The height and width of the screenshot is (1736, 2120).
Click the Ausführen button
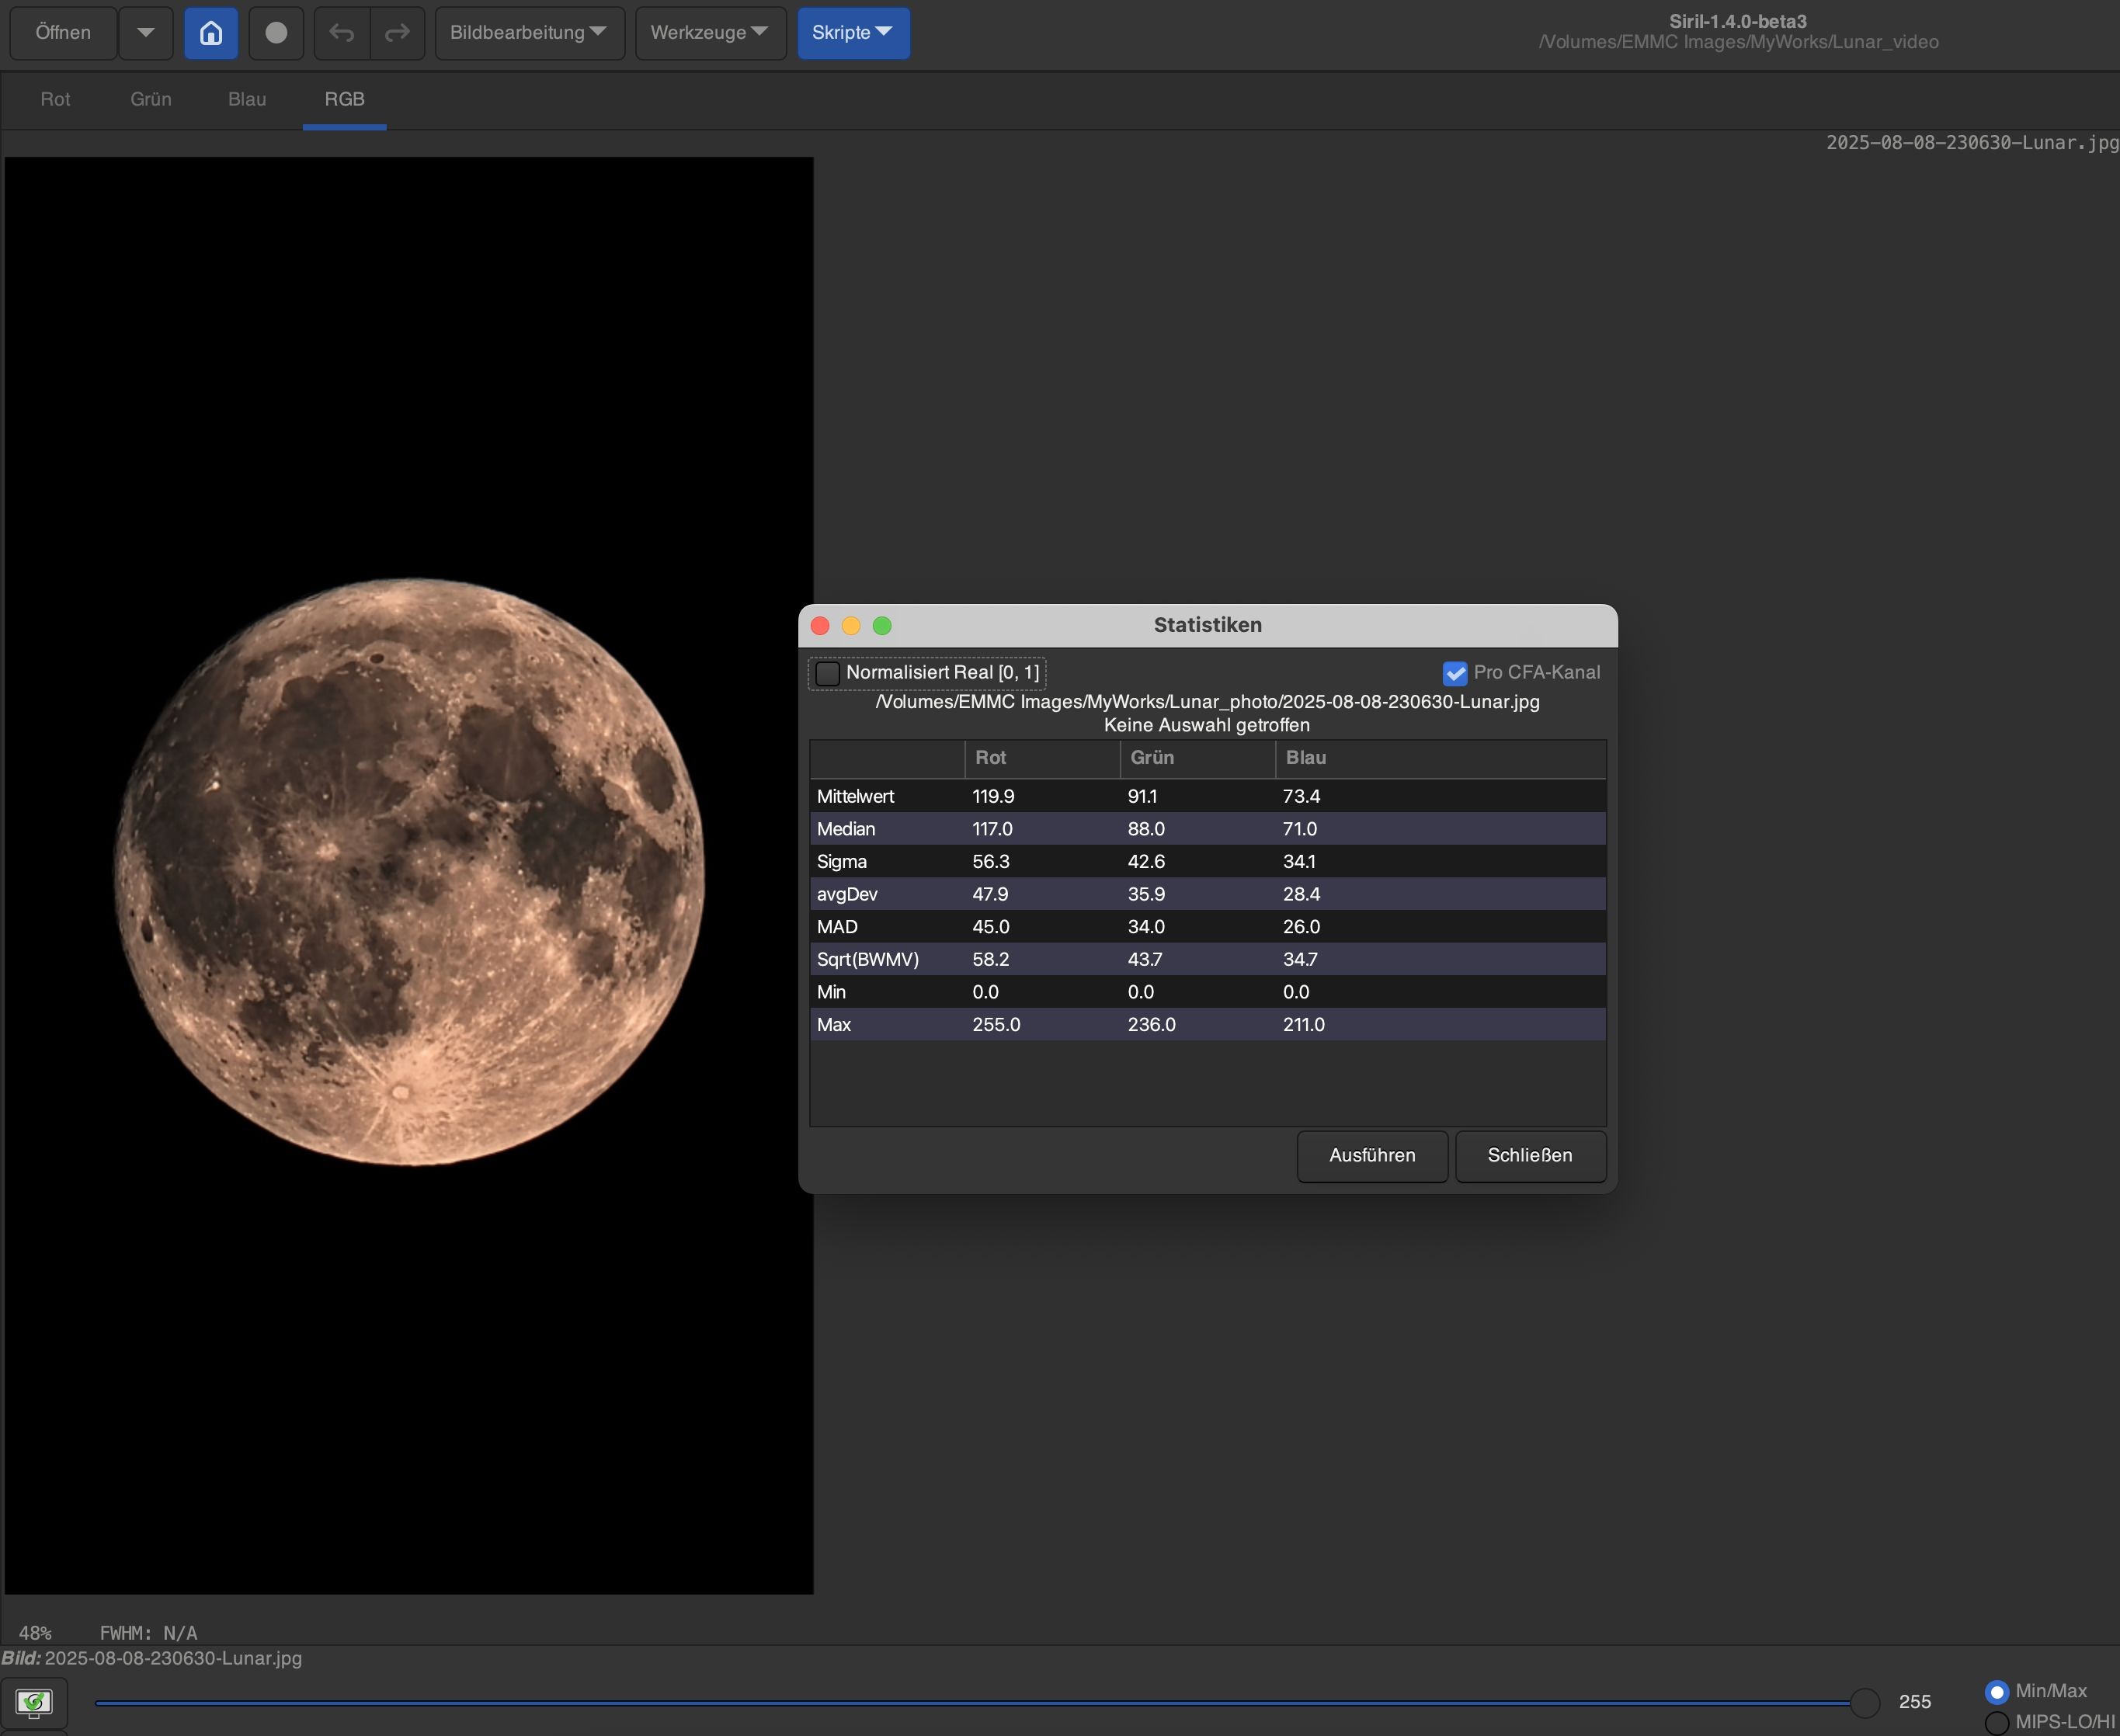pos(1372,1155)
